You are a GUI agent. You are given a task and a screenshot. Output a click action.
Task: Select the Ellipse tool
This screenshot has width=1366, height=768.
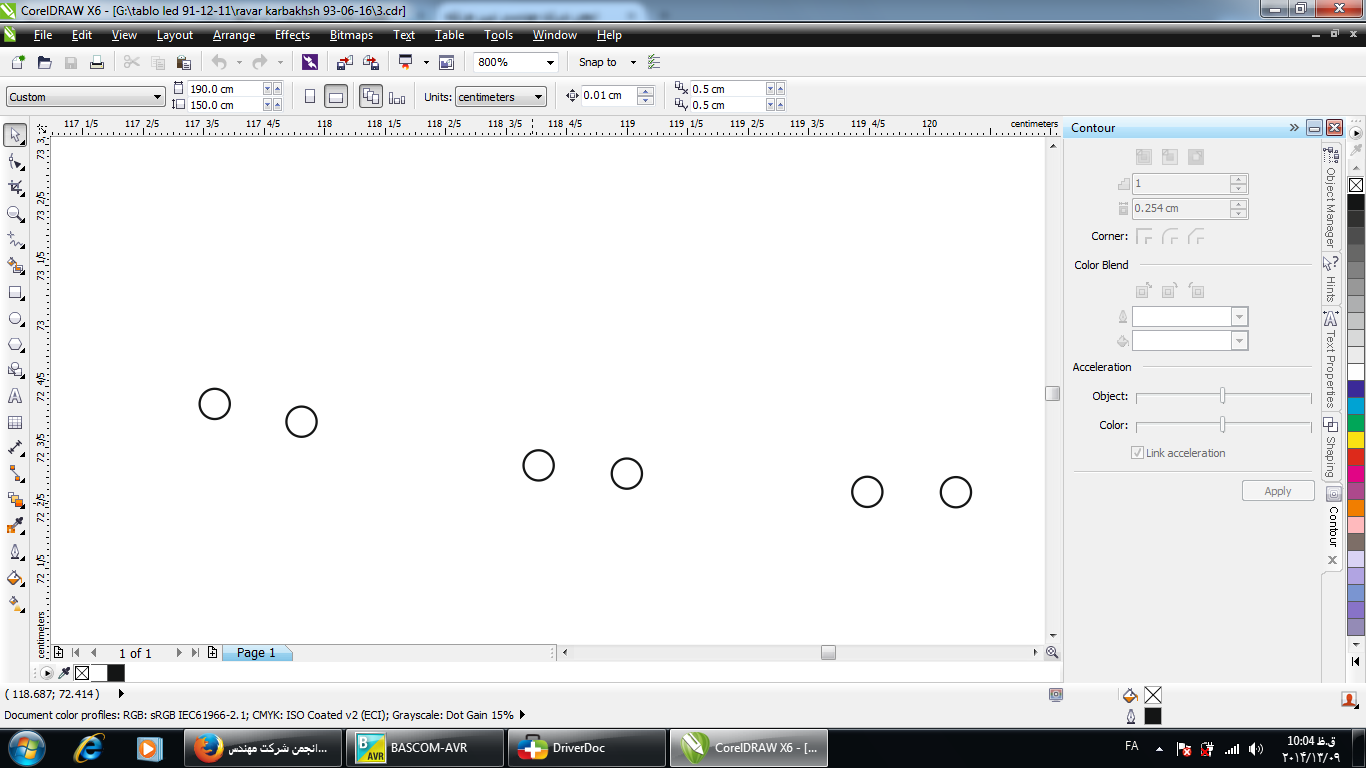tap(15, 319)
